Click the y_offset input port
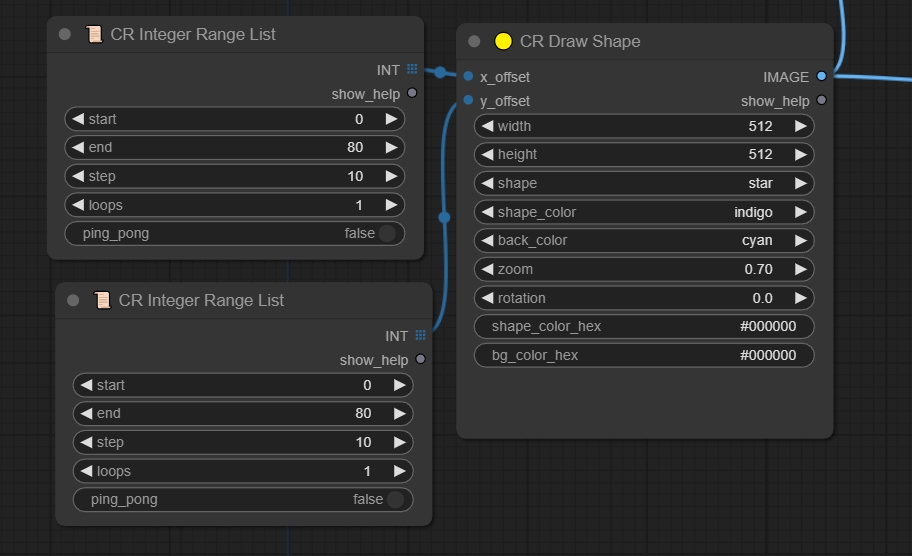The width and height of the screenshot is (912, 556). tap(468, 101)
